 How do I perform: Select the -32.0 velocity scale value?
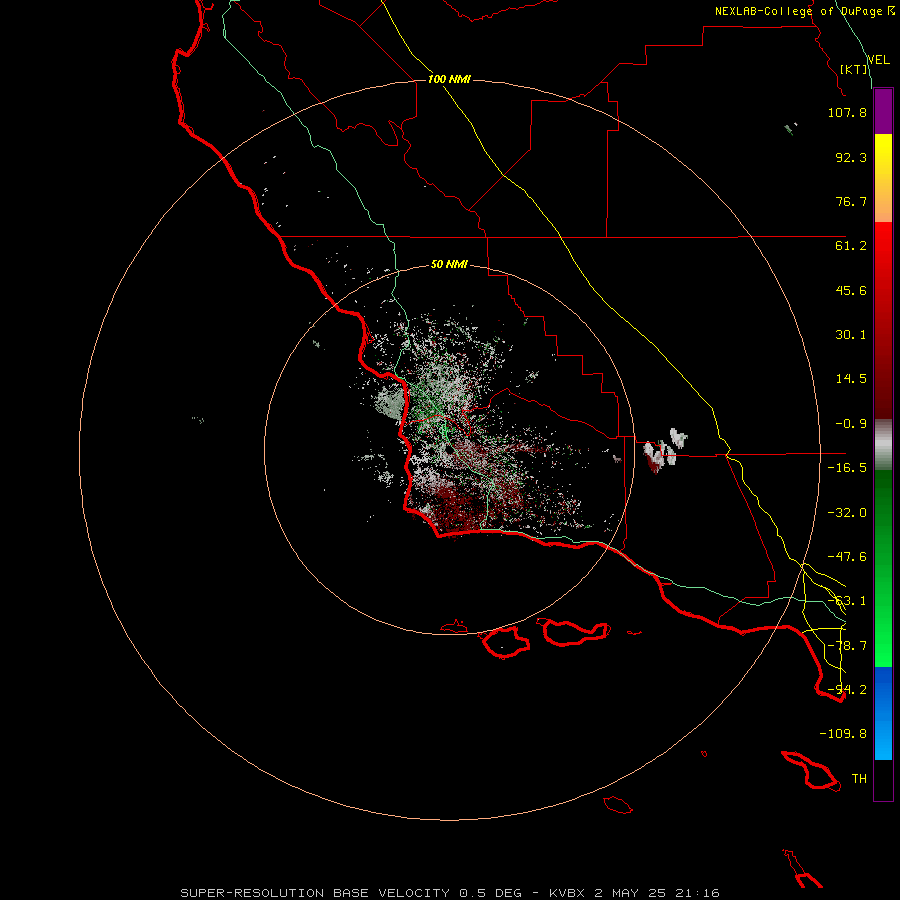(847, 513)
